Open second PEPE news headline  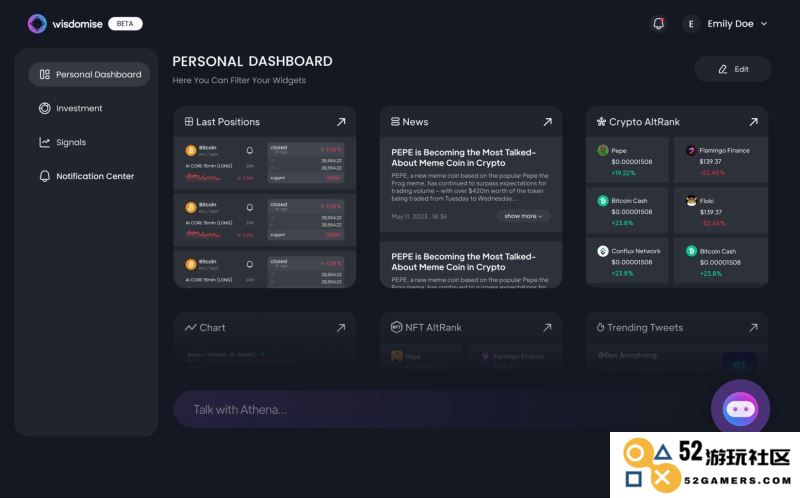coord(463,262)
